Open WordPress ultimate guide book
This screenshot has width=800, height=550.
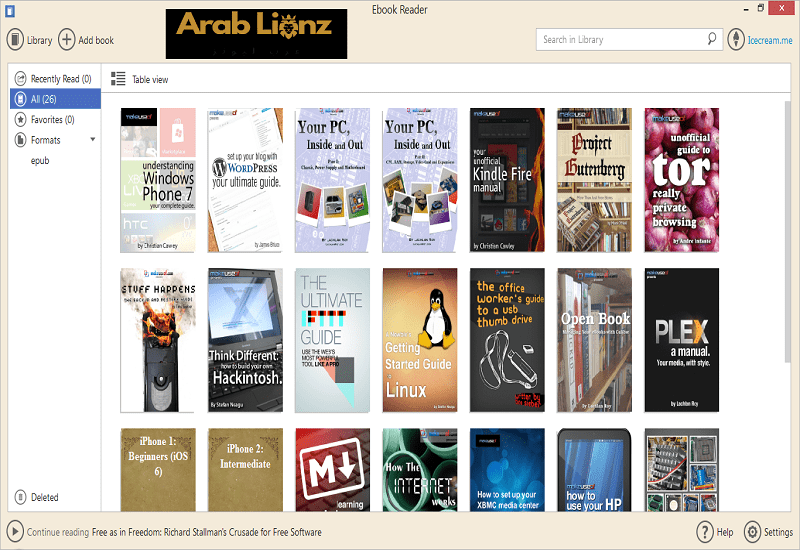point(245,180)
